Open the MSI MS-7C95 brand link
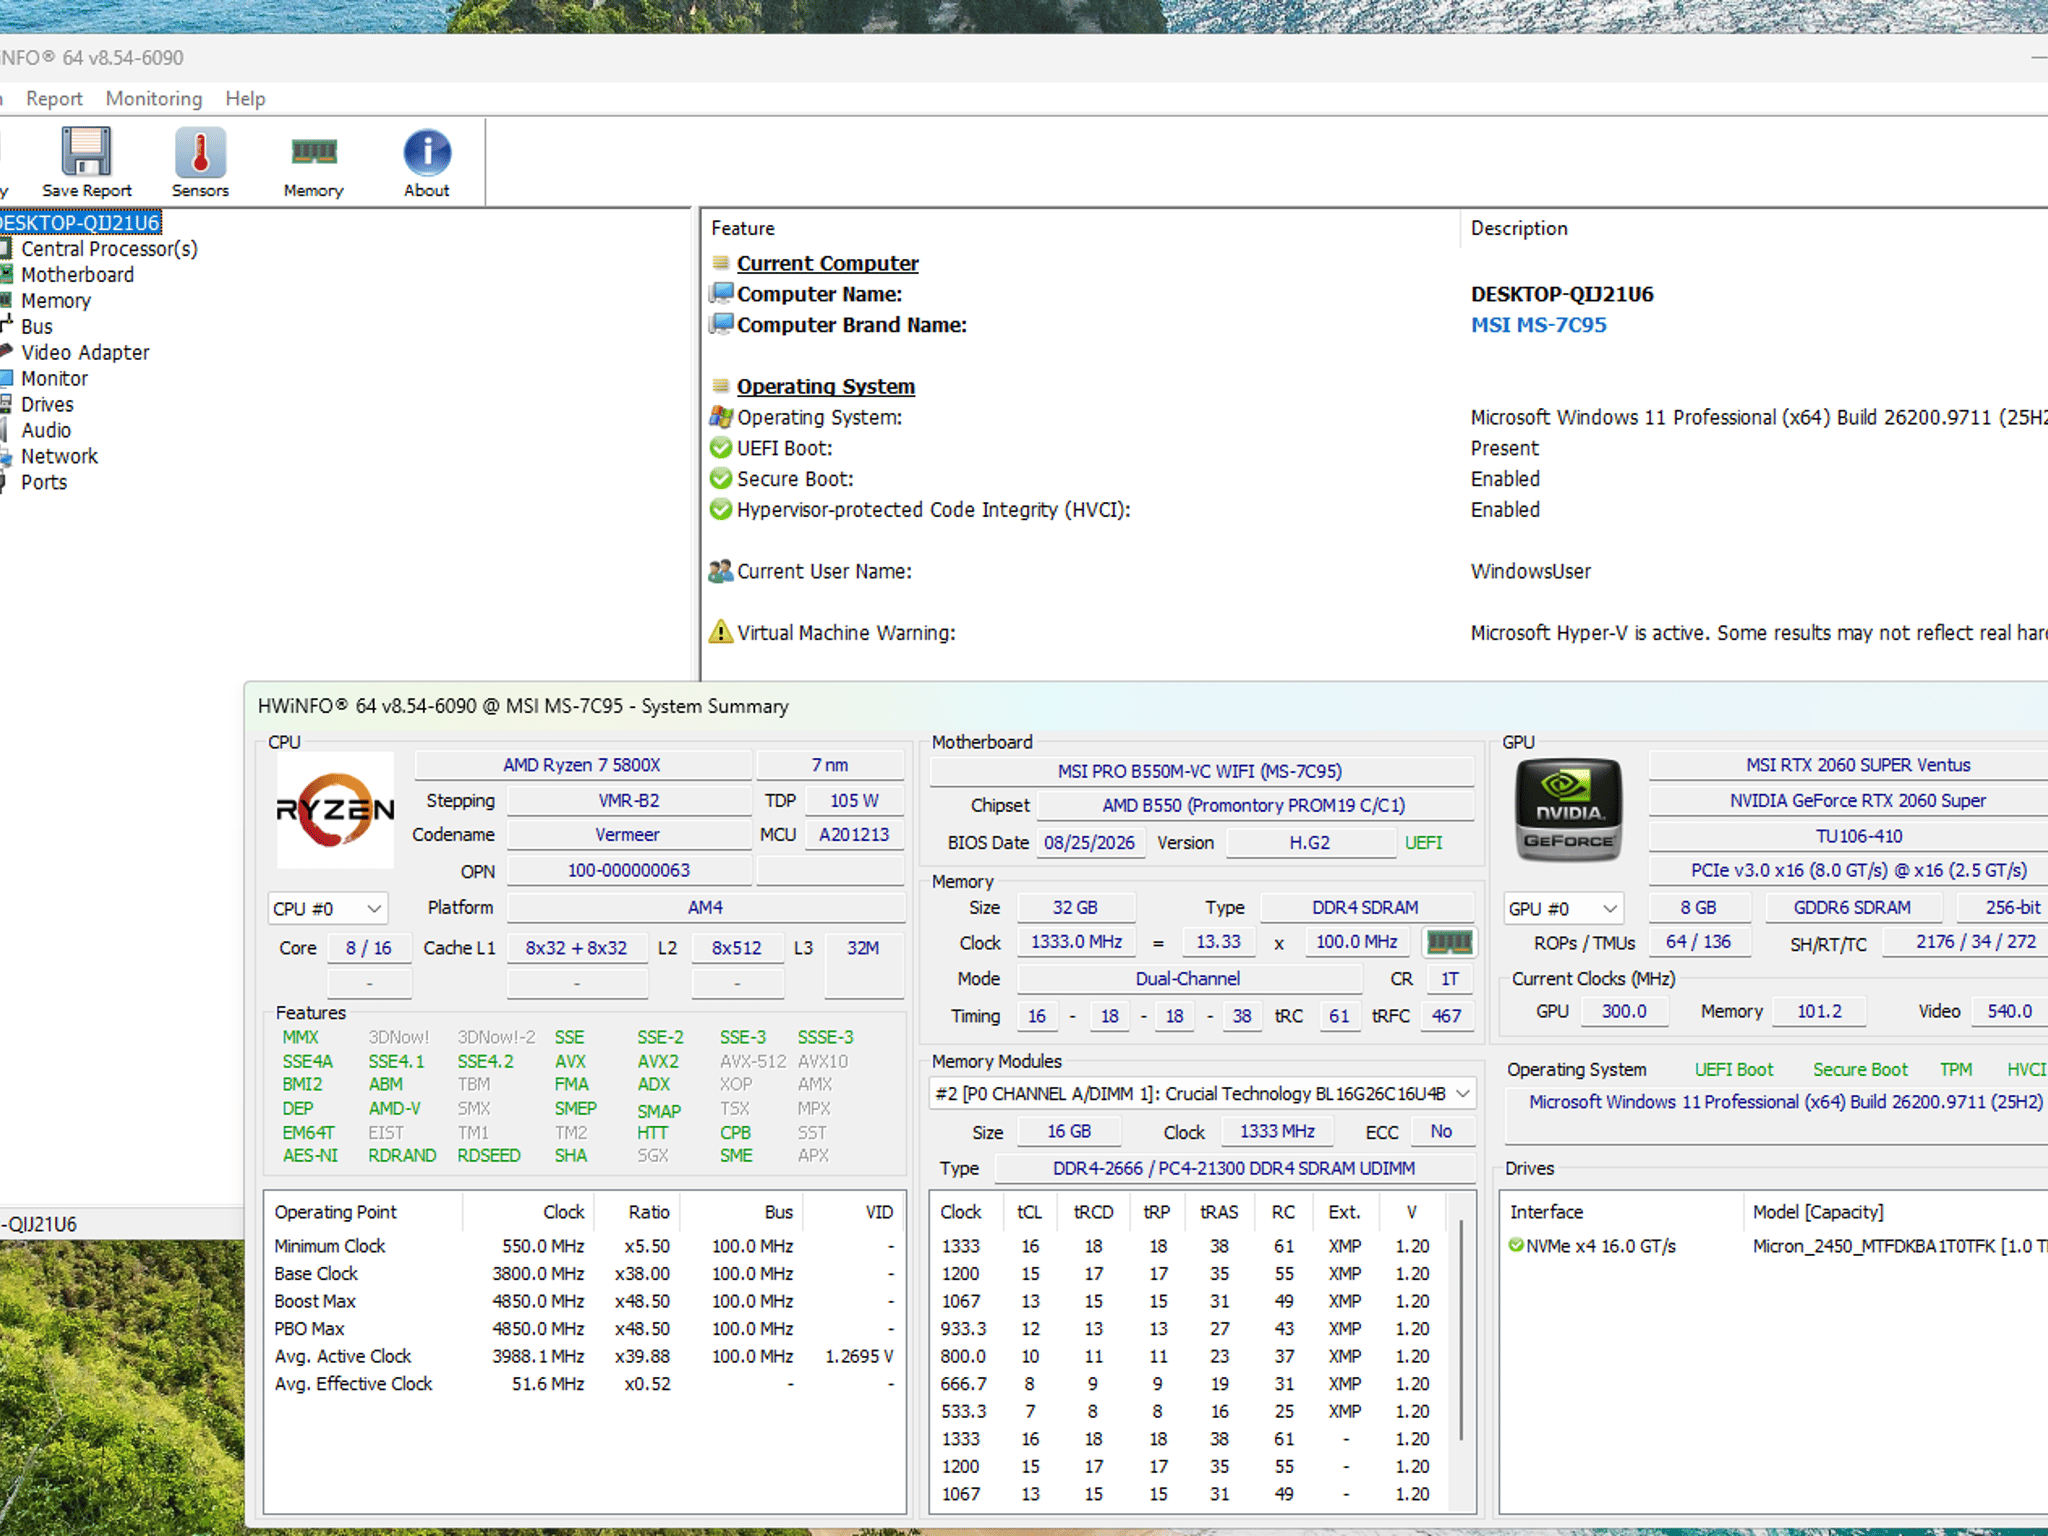Screen dimensions: 2048x1536 click(x=1538, y=325)
